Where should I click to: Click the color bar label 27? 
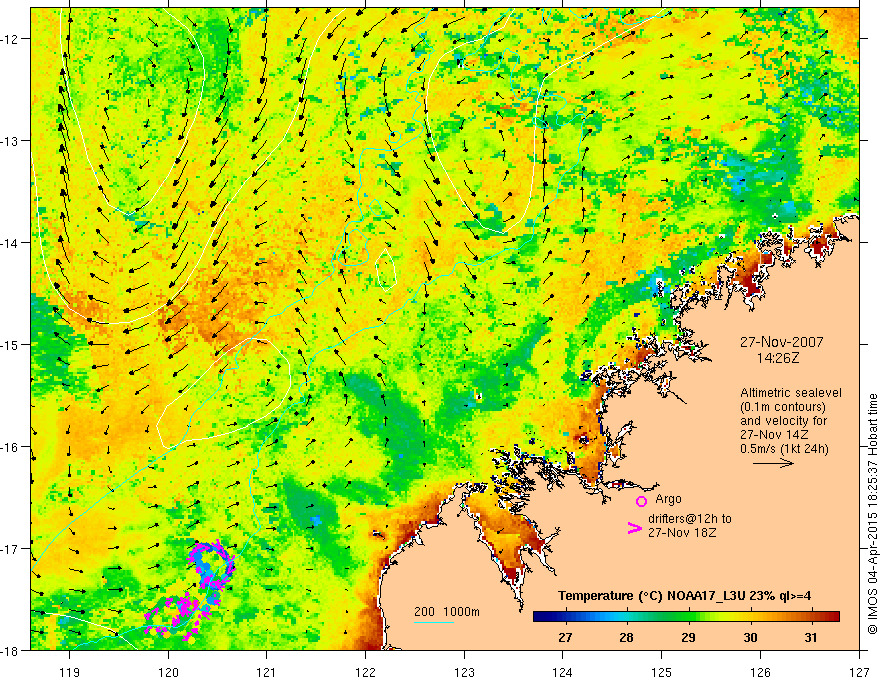[565, 637]
